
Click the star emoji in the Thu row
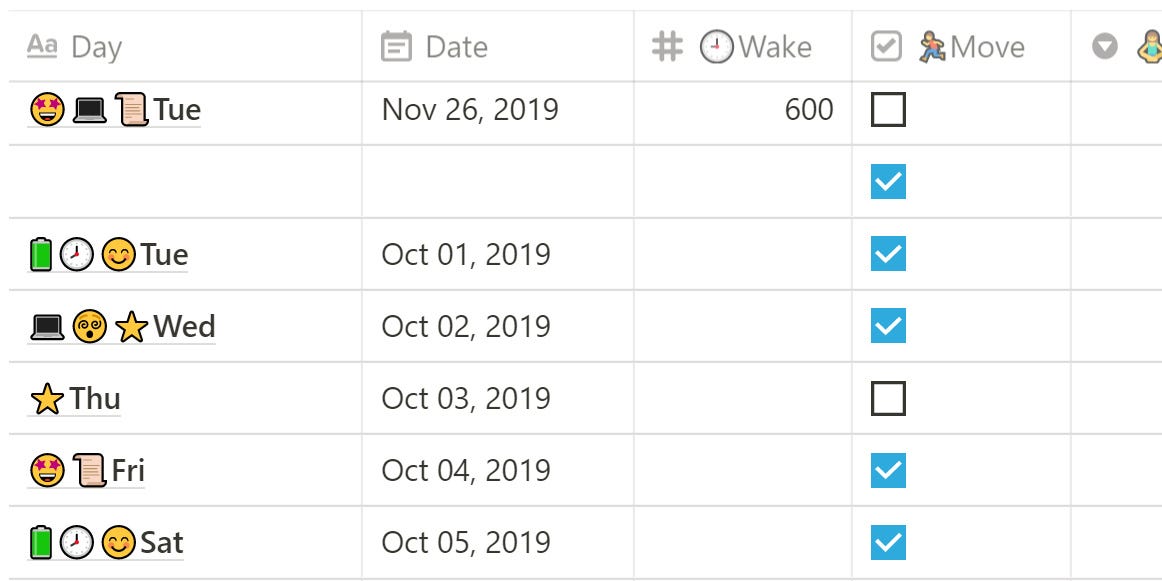(47, 399)
